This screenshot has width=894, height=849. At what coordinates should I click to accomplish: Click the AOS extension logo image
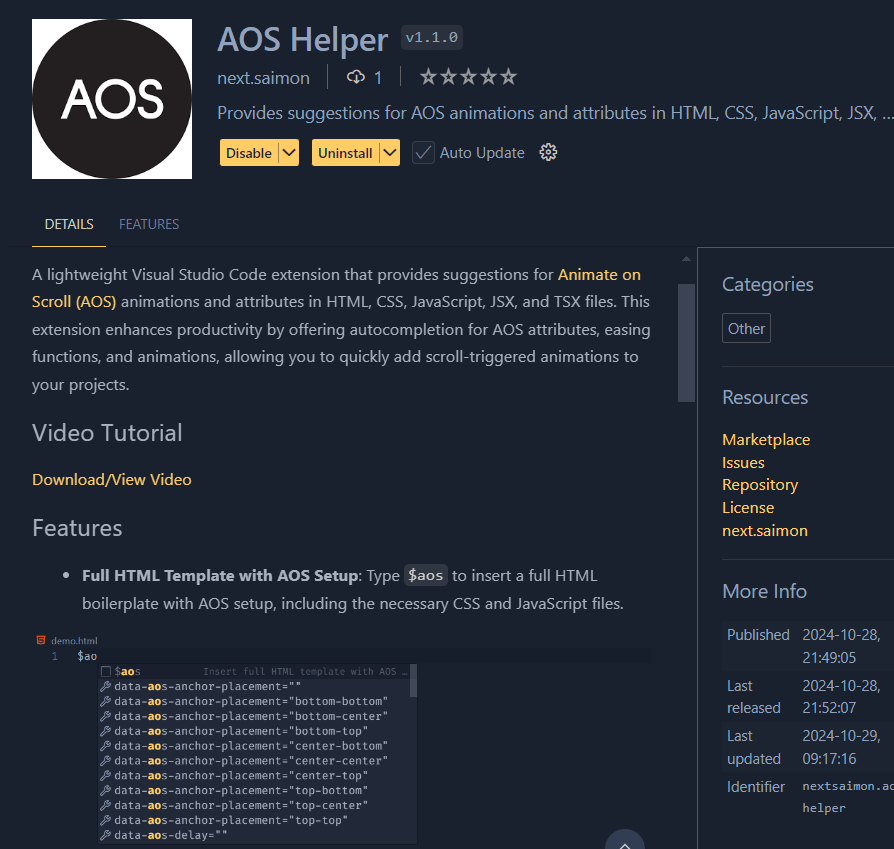[x=112, y=99]
